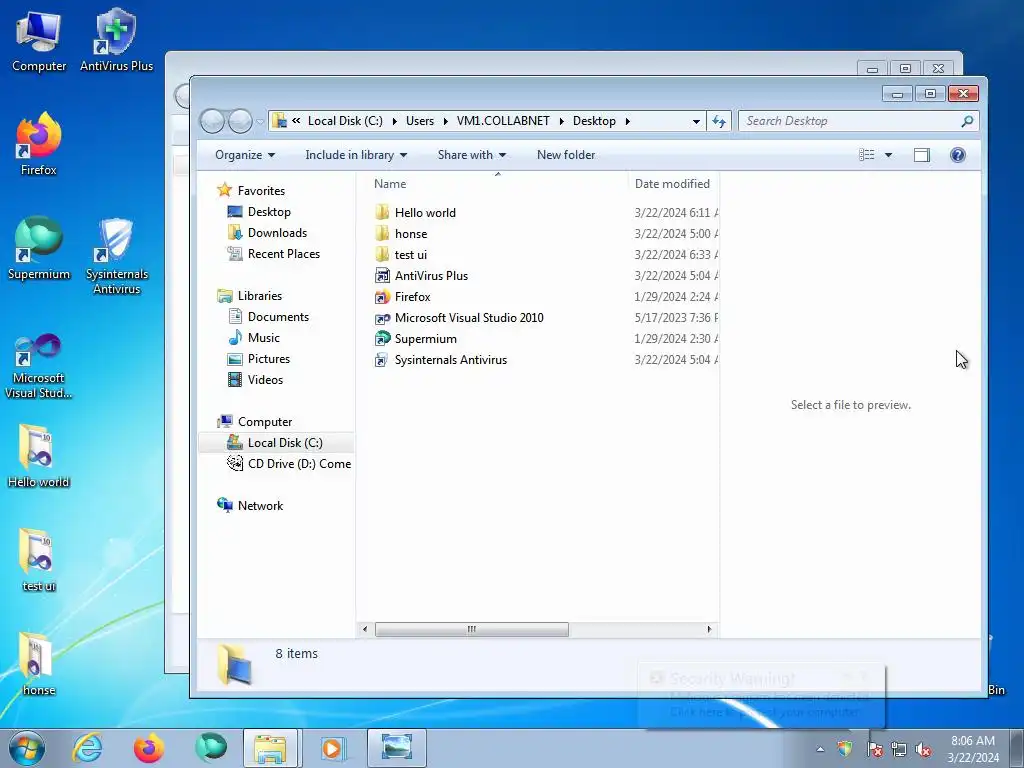Select Pictures library in navigation pane
The image size is (1024, 768).
tap(268, 359)
